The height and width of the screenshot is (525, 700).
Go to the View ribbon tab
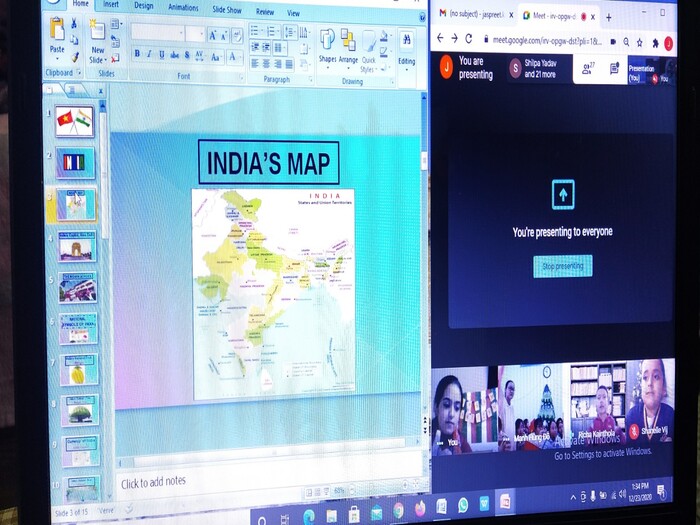click(x=293, y=13)
